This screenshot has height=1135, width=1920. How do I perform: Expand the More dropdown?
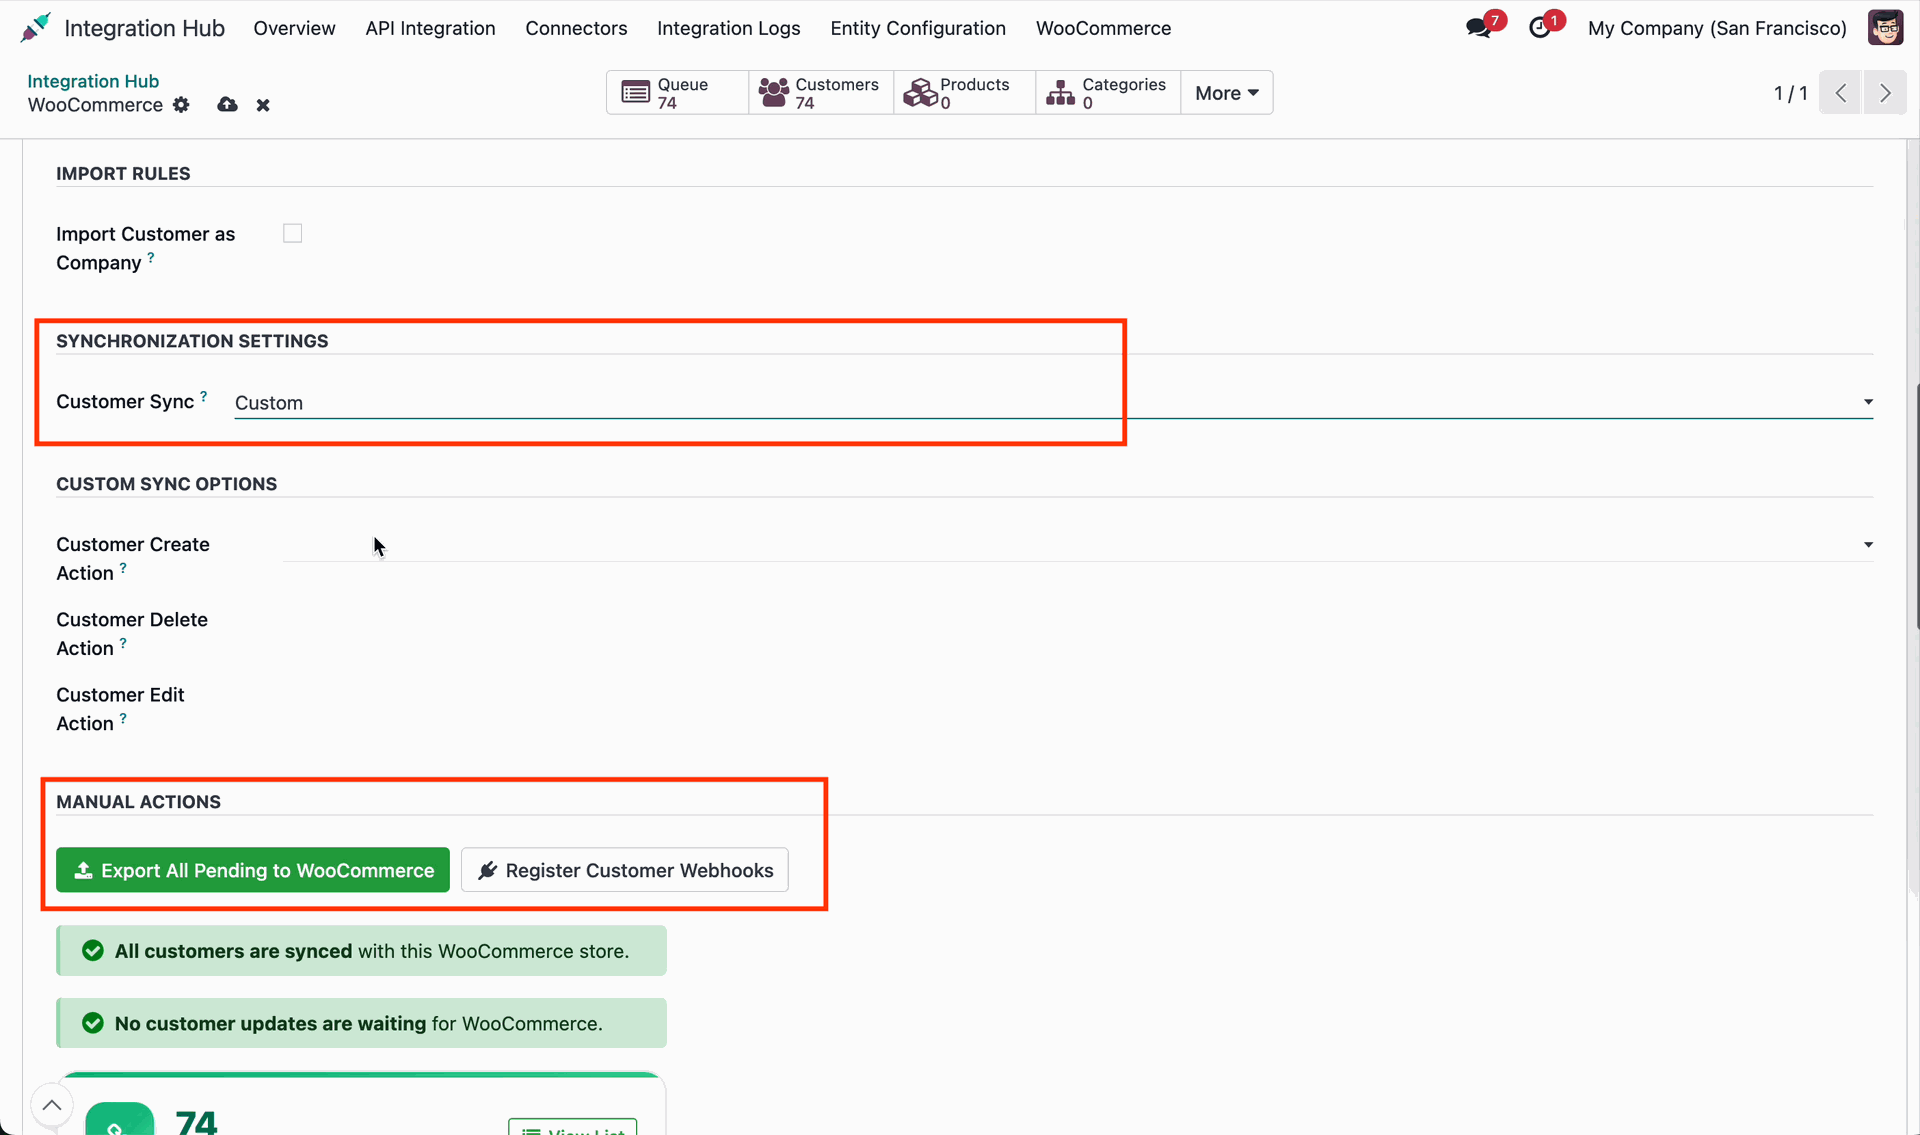(1227, 93)
